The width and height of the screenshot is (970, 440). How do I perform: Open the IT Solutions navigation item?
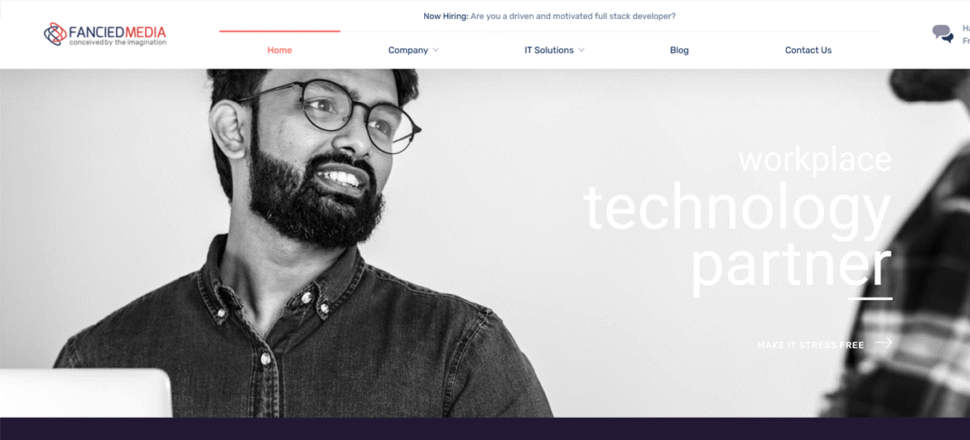[x=549, y=50]
